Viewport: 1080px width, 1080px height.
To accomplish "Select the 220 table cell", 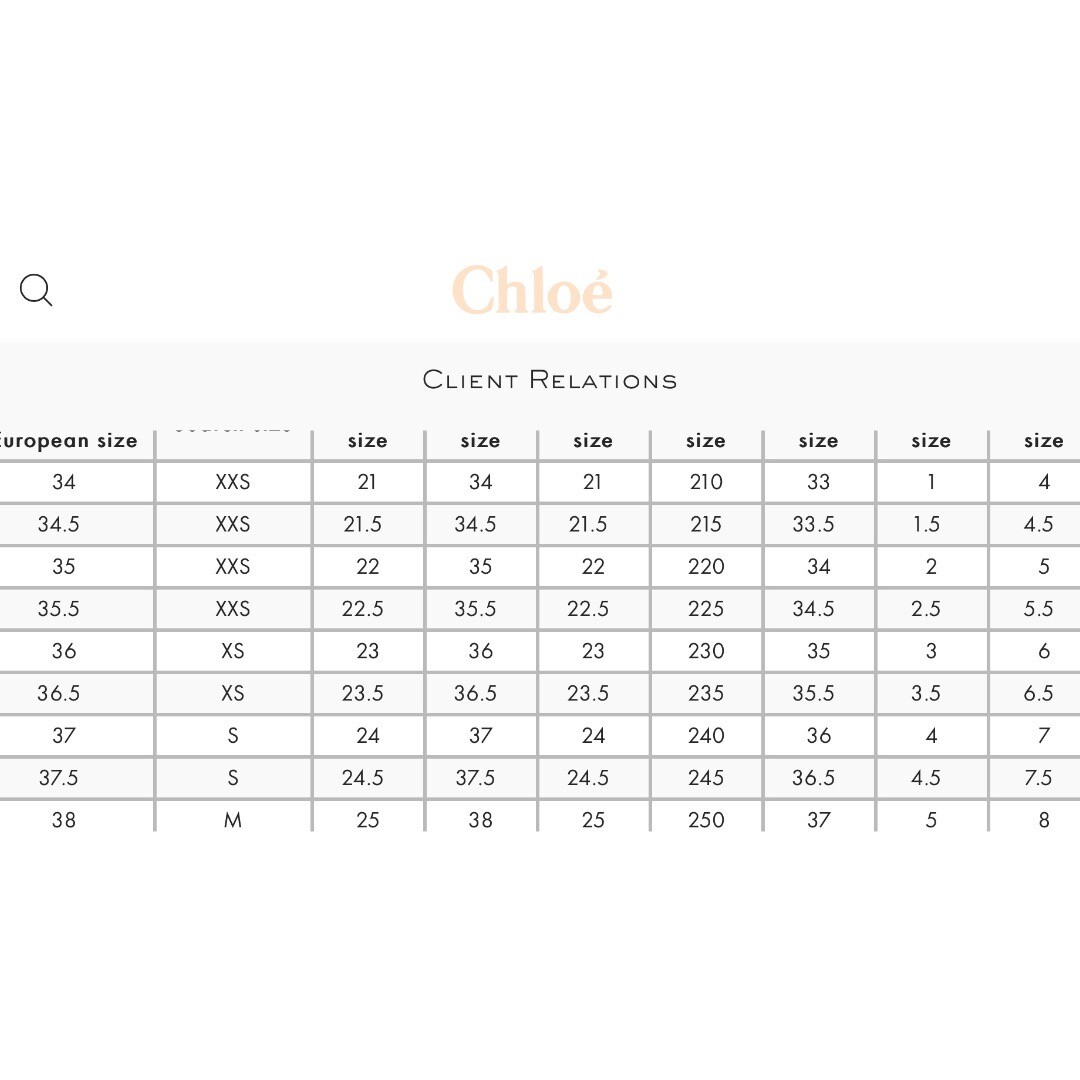I will (x=706, y=567).
